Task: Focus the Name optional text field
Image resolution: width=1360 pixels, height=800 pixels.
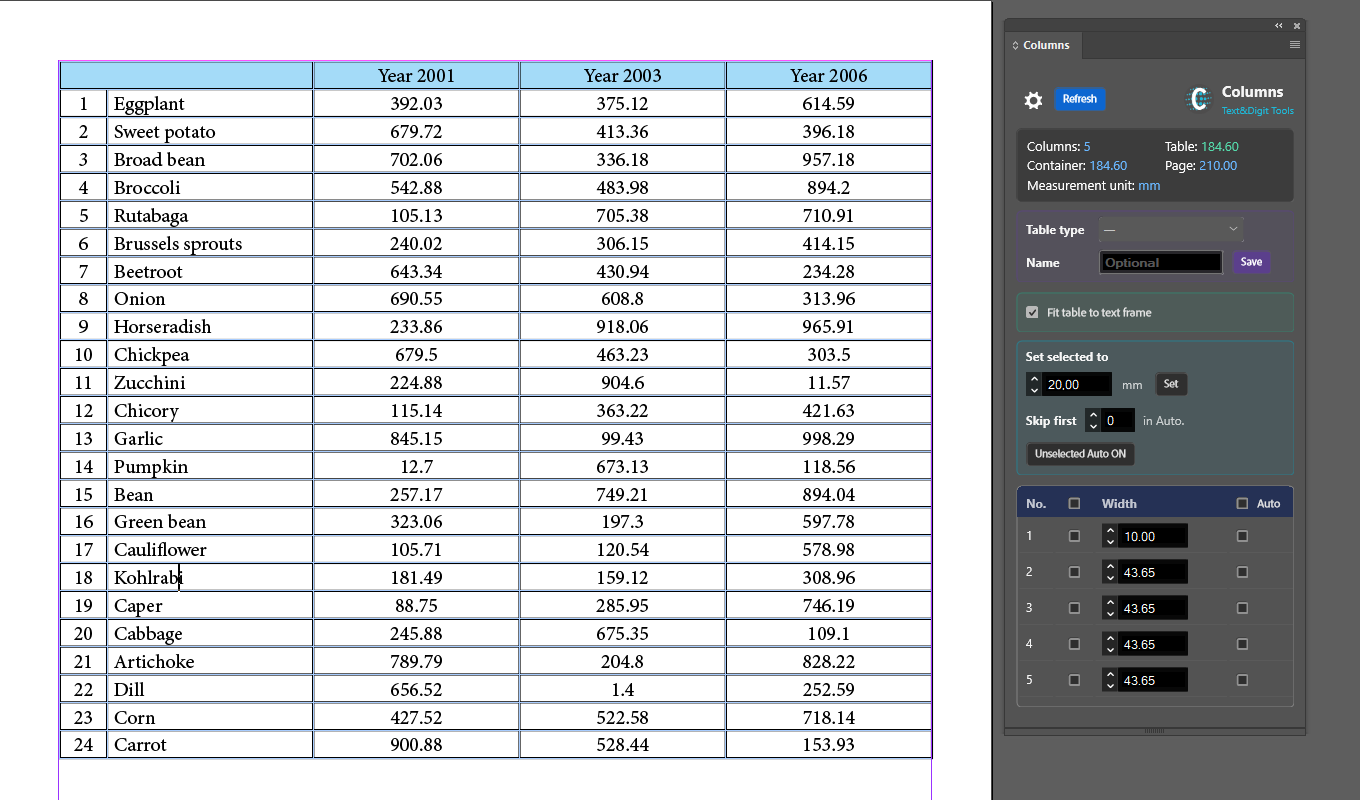Action: coord(1161,262)
